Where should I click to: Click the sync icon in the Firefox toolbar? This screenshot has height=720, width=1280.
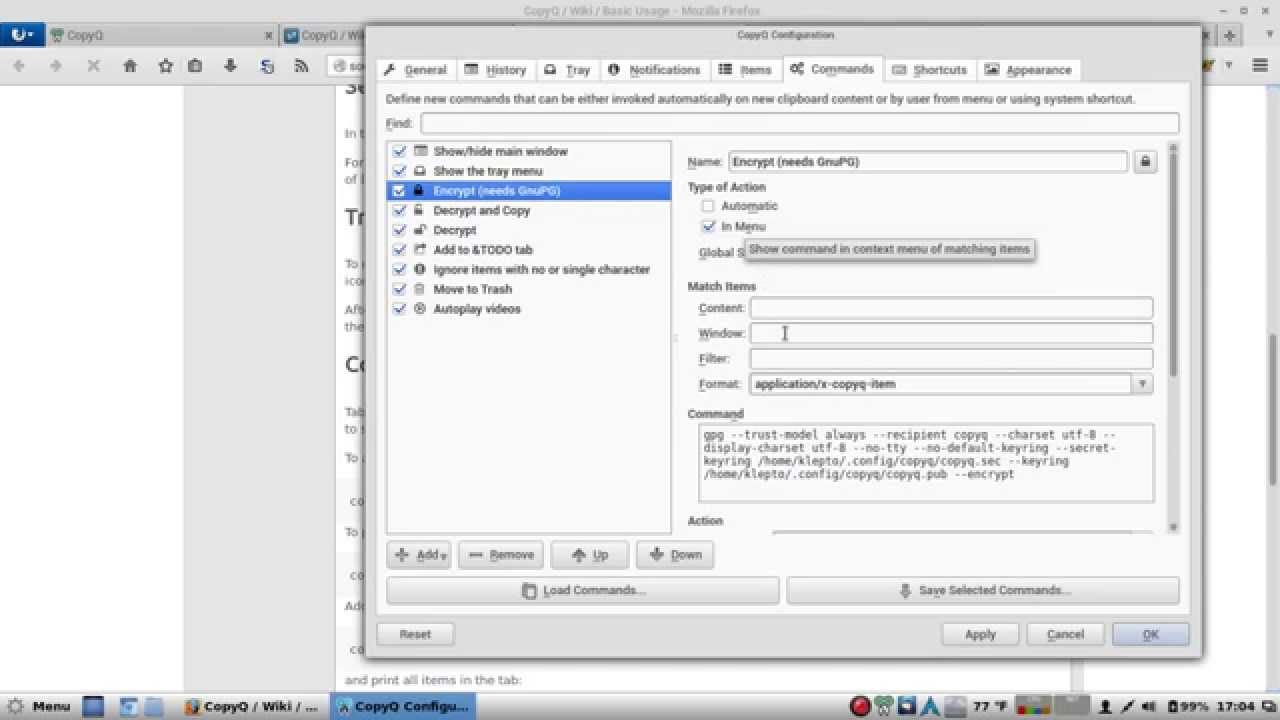tap(267, 66)
